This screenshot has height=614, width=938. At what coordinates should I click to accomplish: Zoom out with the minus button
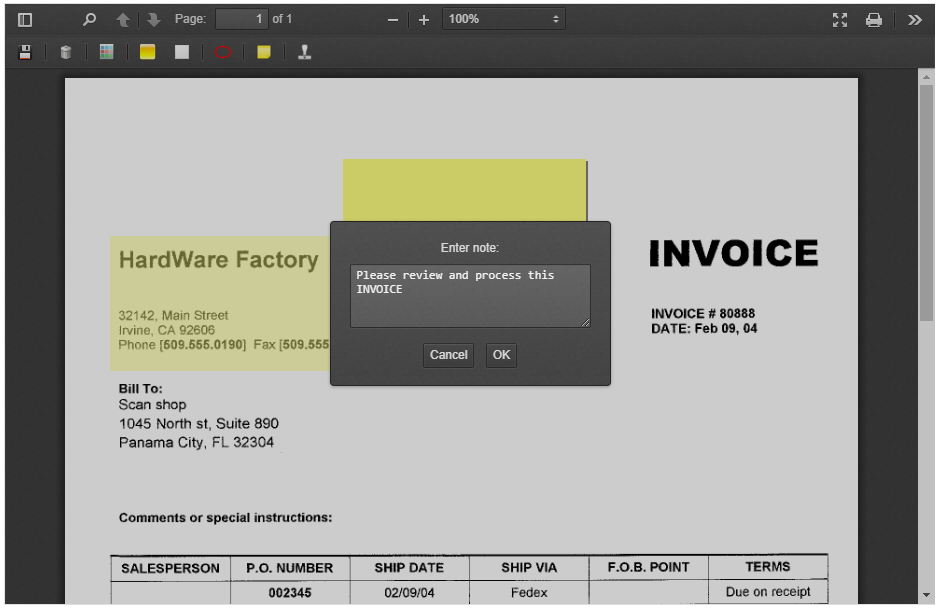point(392,20)
